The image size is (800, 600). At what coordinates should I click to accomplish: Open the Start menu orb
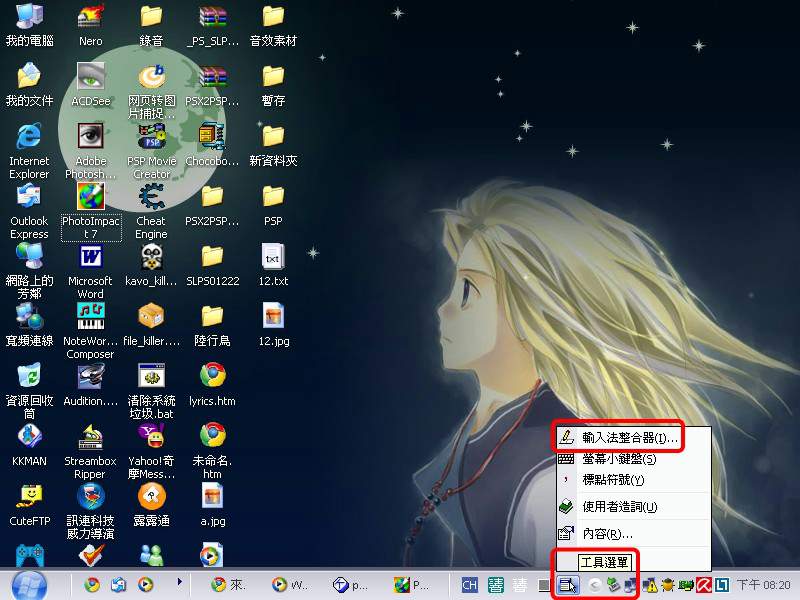29,585
